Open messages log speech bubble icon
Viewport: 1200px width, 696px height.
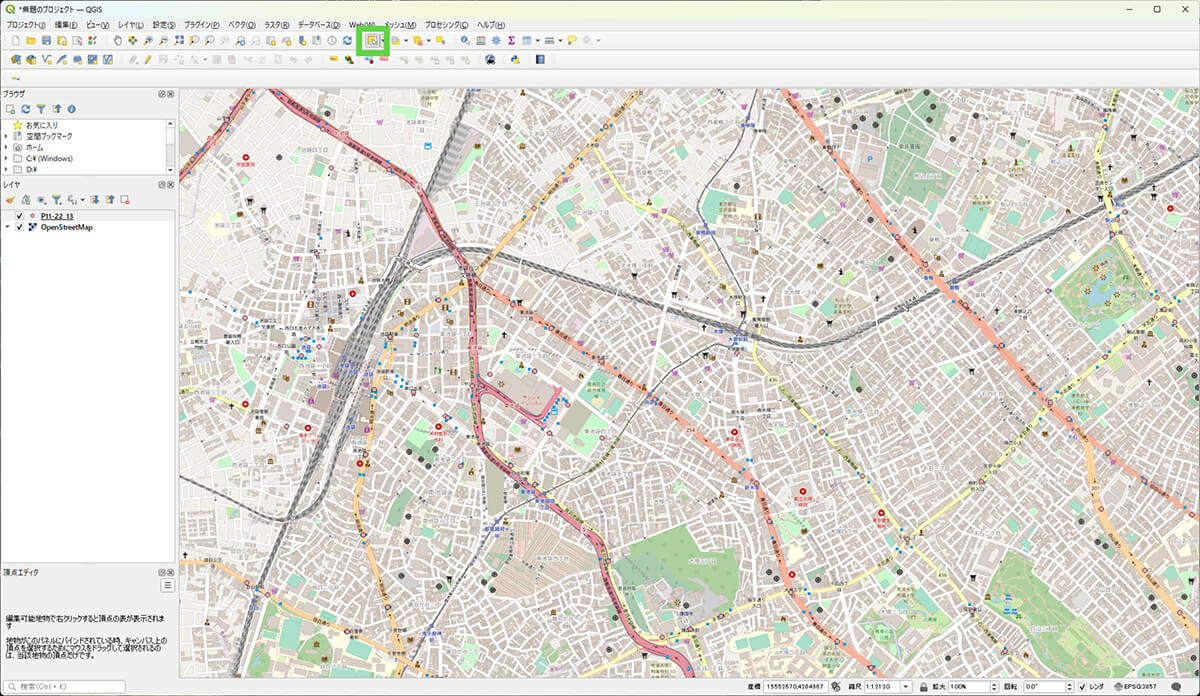pyautogui.click(x=1178, y=686)
